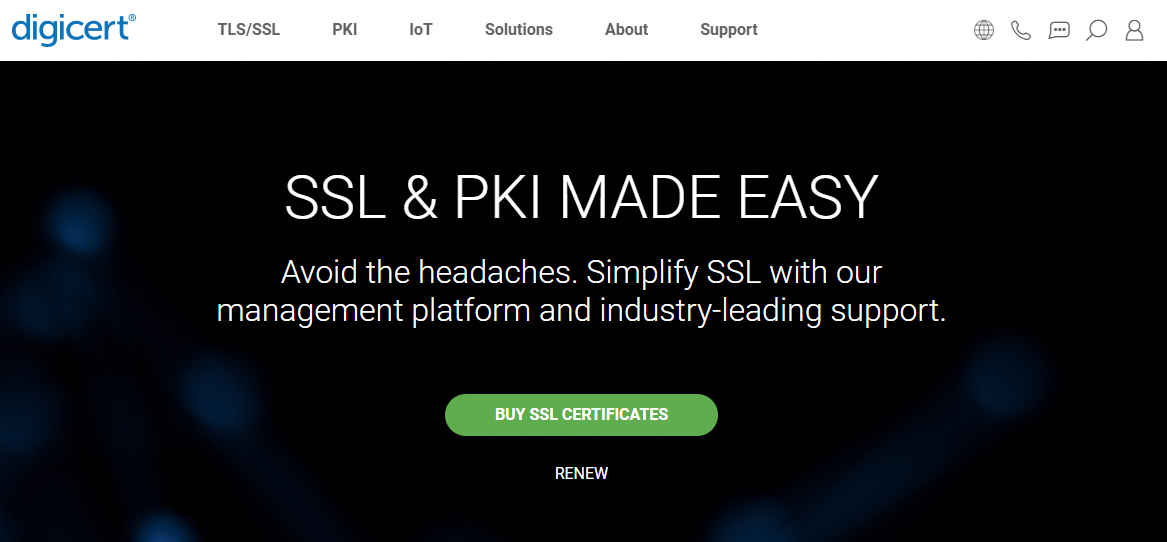Click the SSL & PKI Made Easy headline

pos(581,197)
